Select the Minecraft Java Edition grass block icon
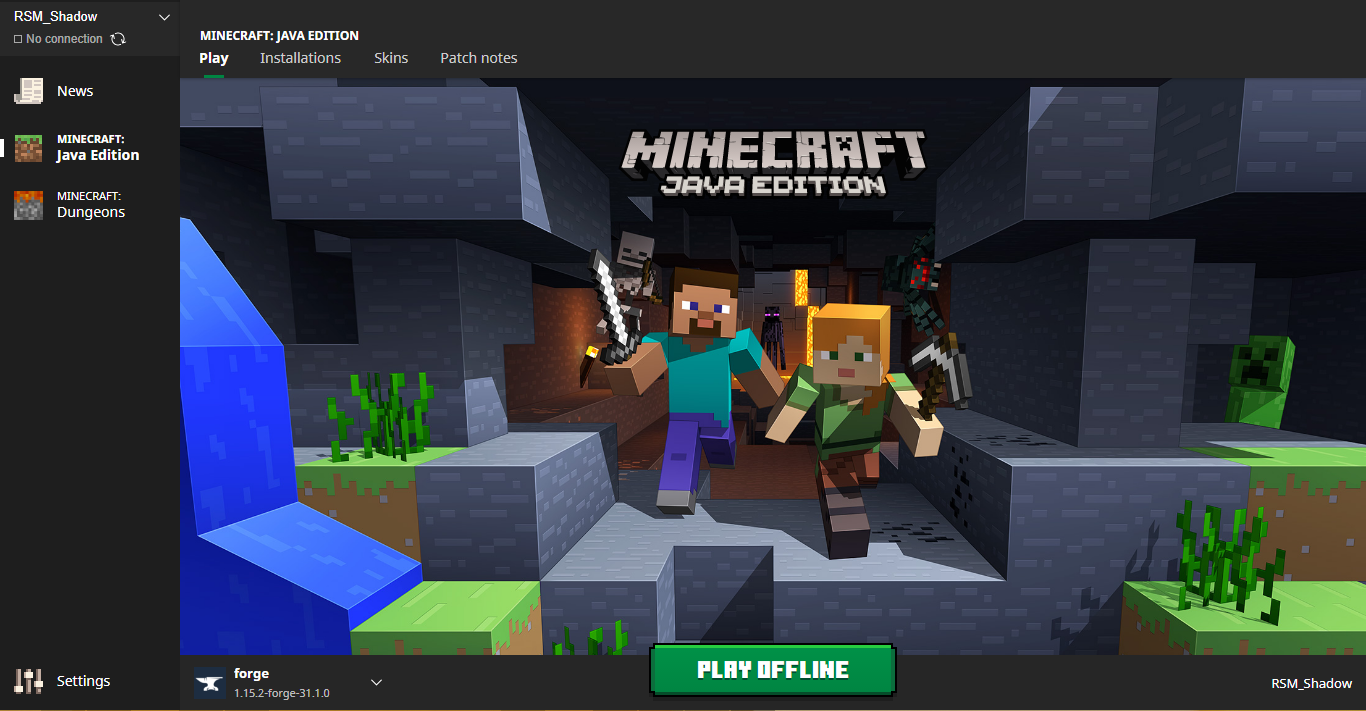This screenshot has width=1366, height=711. [x=28, y=148]
